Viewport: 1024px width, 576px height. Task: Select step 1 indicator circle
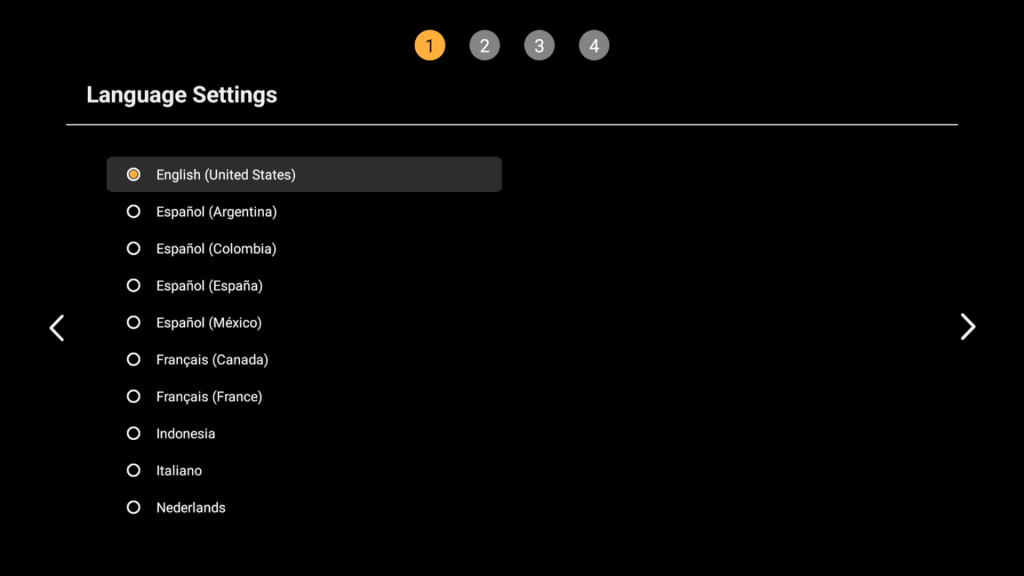429,46
